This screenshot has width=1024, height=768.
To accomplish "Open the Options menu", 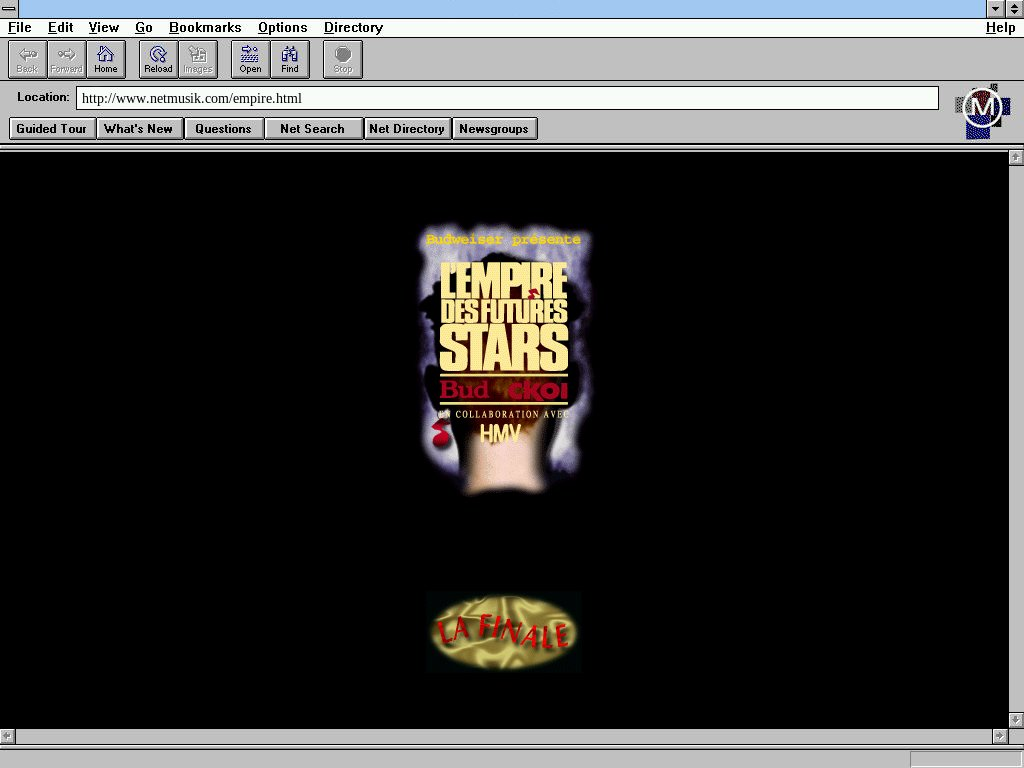I will [x=282, y=28].
